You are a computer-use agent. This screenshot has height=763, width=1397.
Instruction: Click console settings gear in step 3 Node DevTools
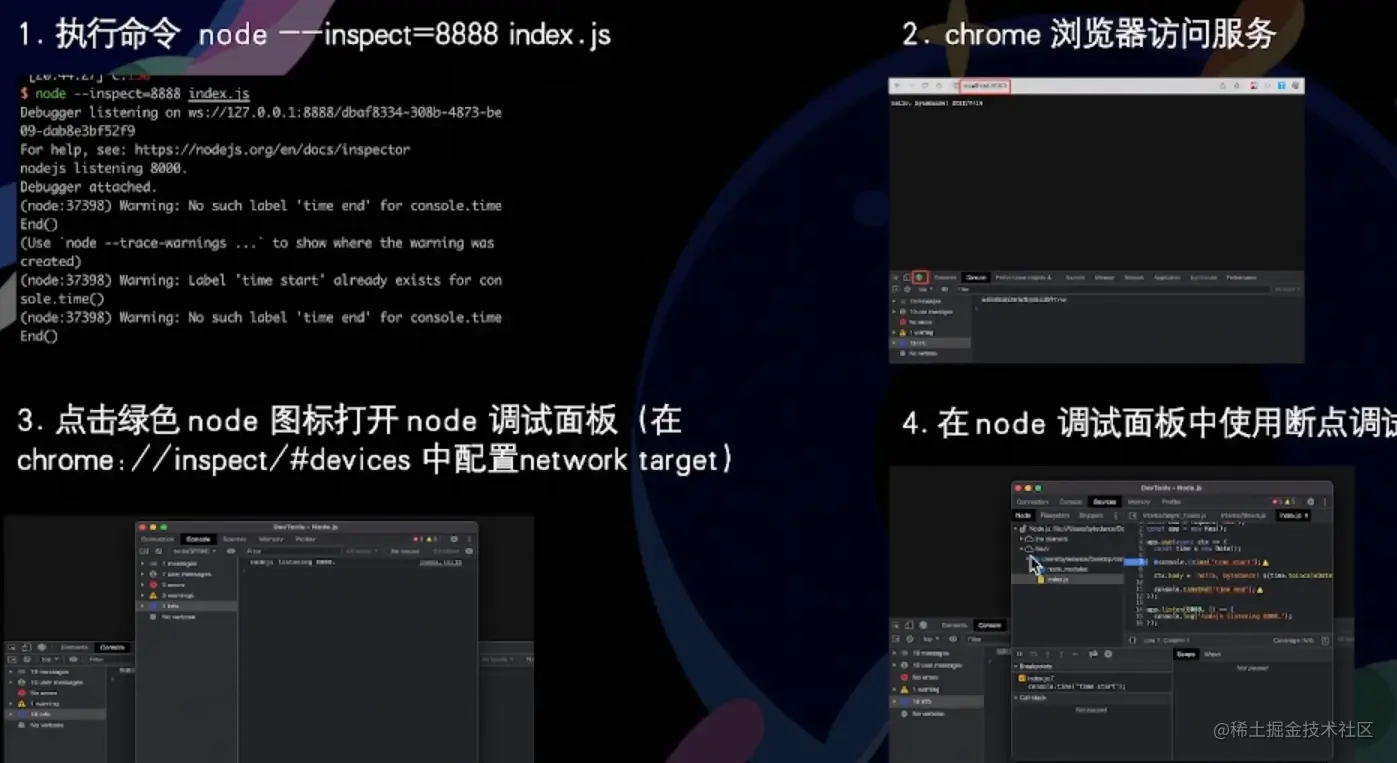(469, 551)
